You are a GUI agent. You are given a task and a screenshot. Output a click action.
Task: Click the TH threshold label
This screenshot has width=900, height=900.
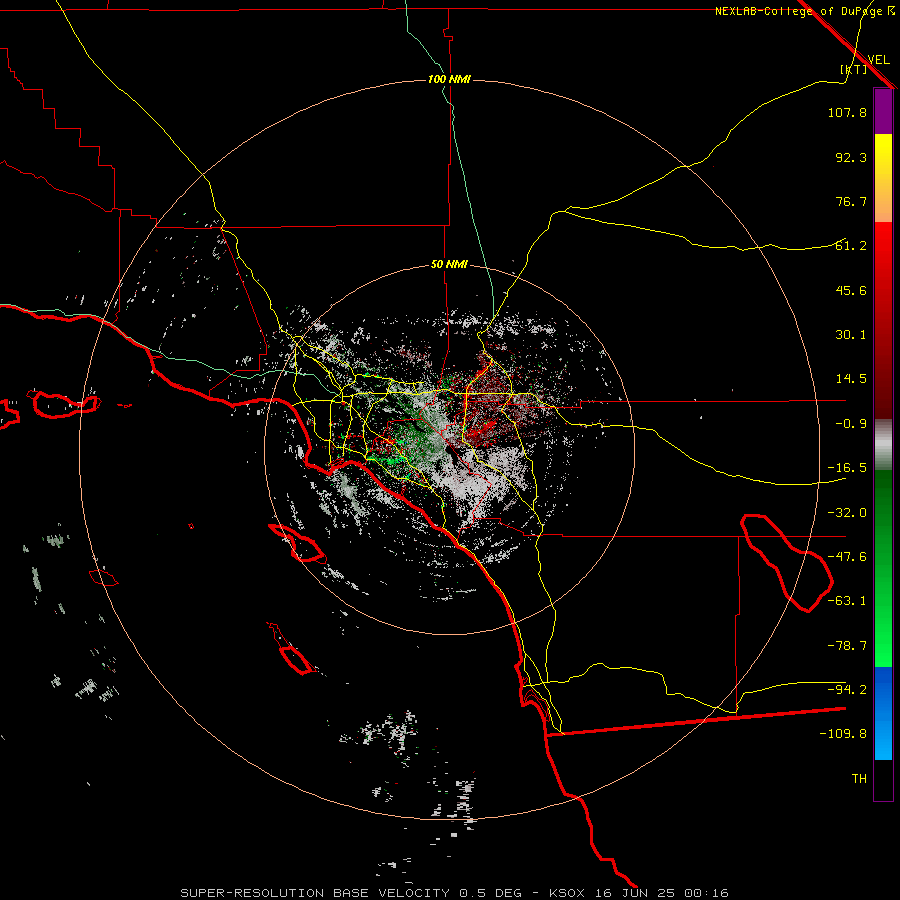point(859,779)
